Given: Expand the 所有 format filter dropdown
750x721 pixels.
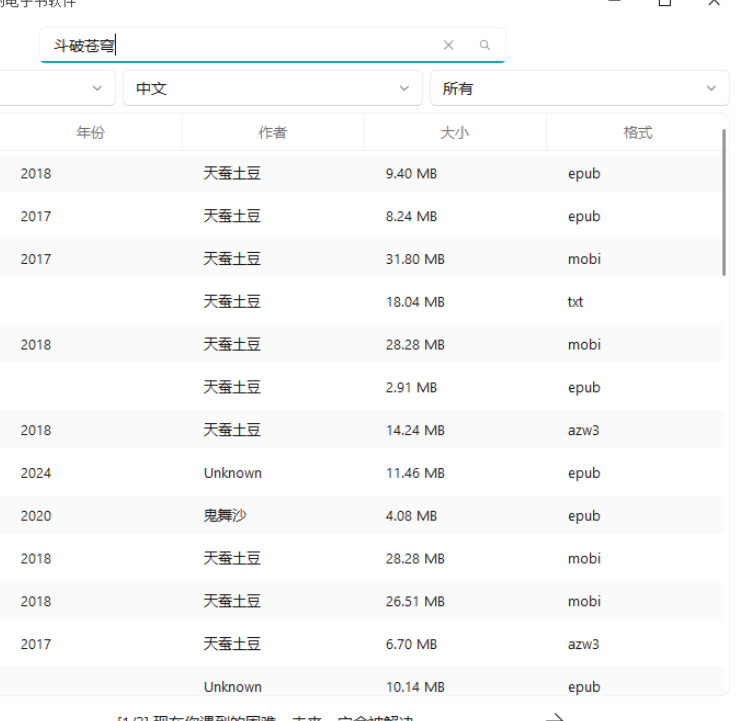Looking at the screenshot, I should tap(579, 88).
